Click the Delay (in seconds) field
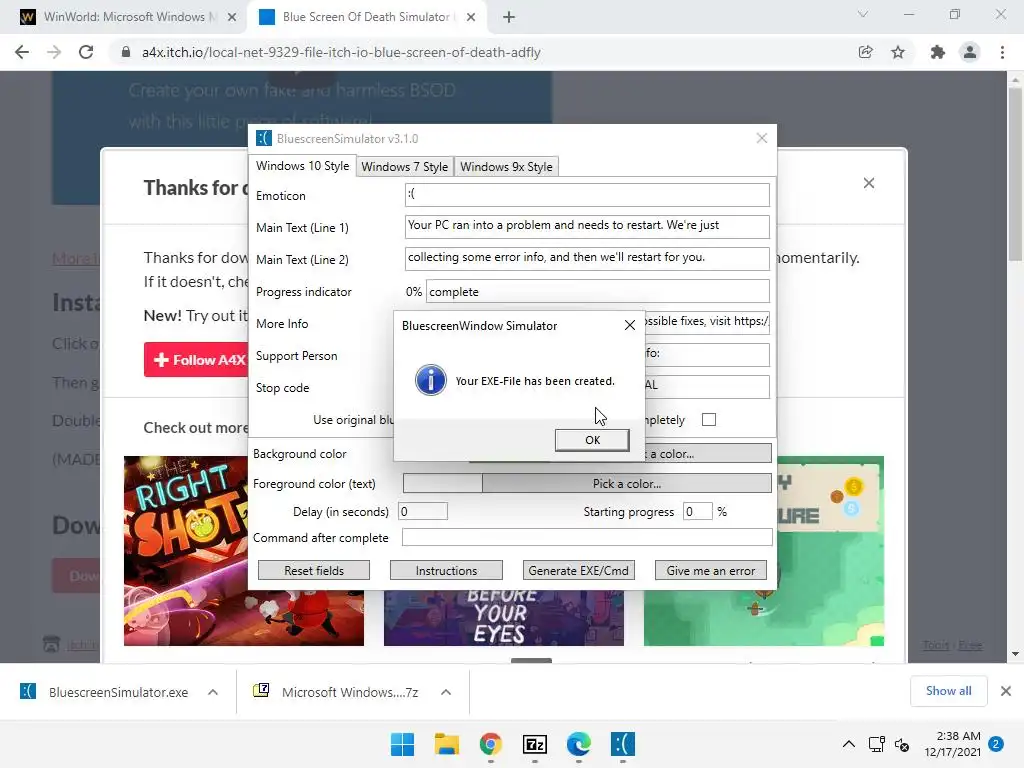 coord(423,511)
